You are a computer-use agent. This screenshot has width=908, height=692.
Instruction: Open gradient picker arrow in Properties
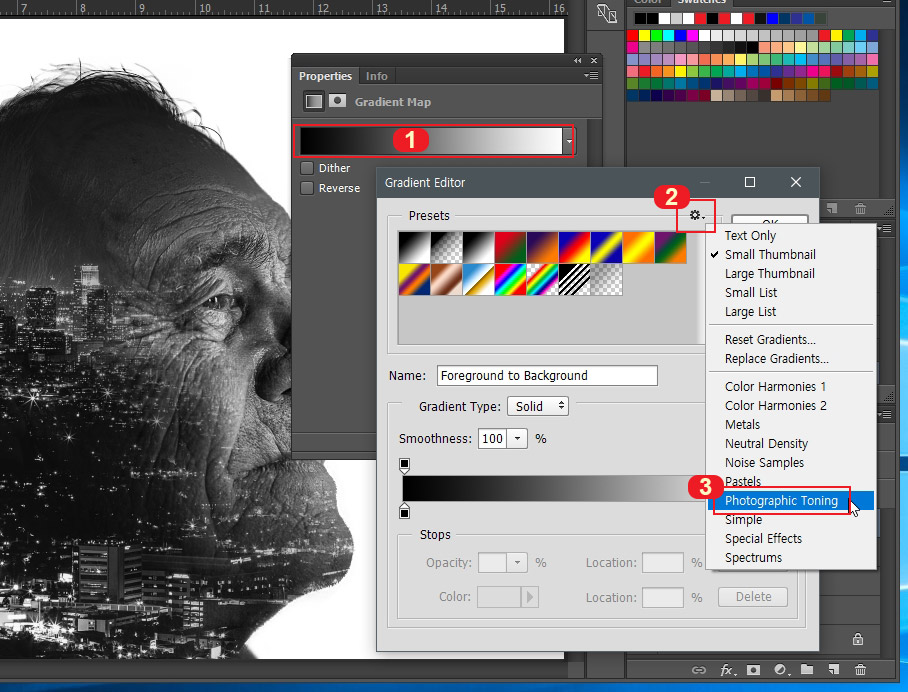pos(569,141)
